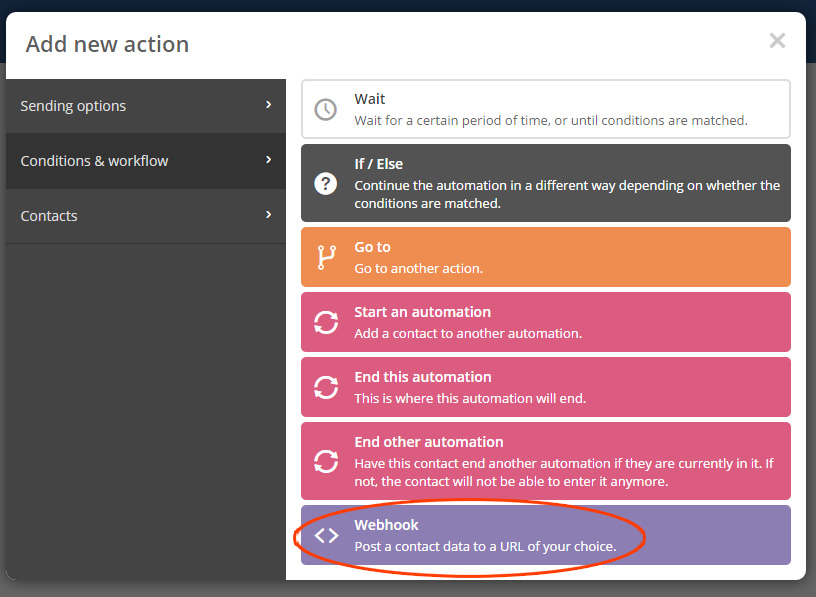816x597 pixels.
Task: Open the Contacts category
Action: (x=146, y=216)
